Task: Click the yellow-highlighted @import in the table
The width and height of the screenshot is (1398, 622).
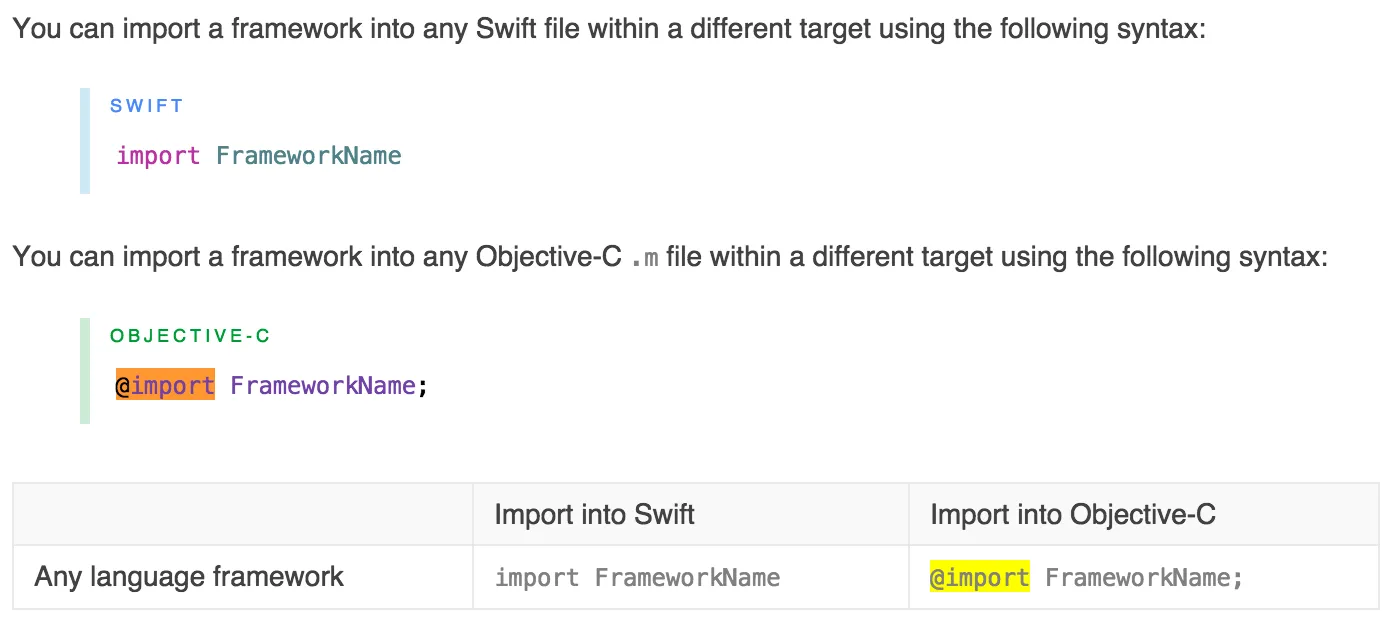Action: pos(979,578)
